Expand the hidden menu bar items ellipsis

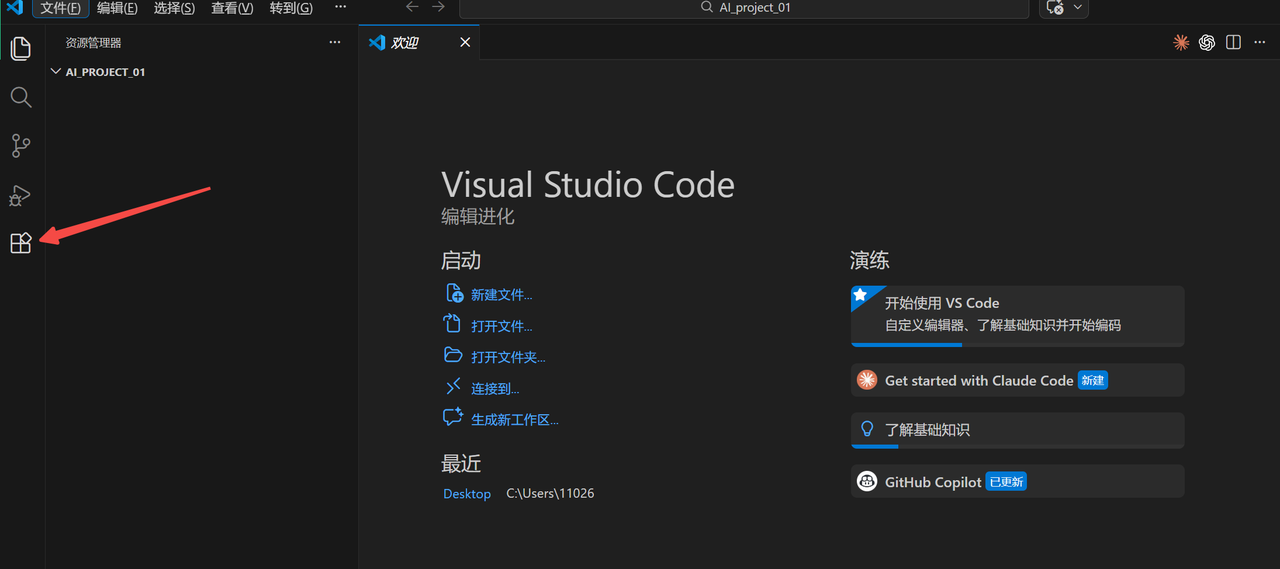(x=340, y=7)
